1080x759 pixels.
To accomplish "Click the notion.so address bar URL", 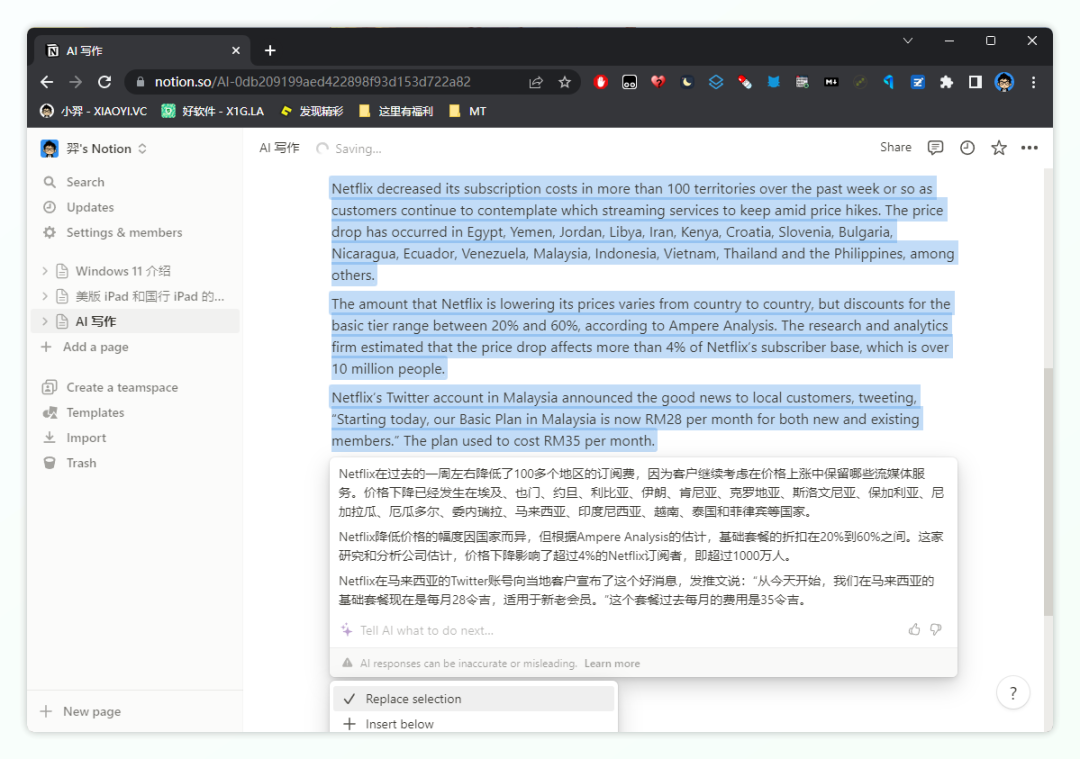I will 313,82.
